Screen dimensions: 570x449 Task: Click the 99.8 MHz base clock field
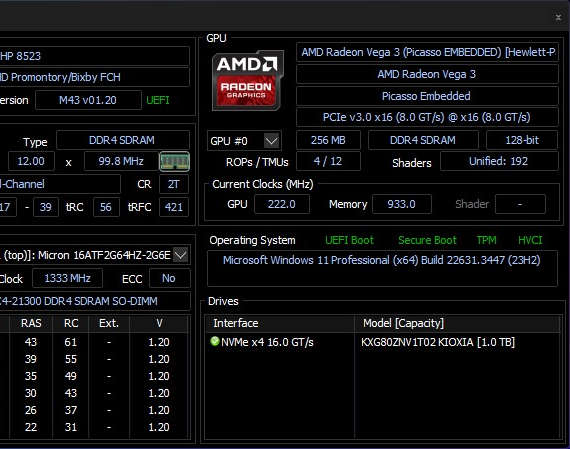121,161
